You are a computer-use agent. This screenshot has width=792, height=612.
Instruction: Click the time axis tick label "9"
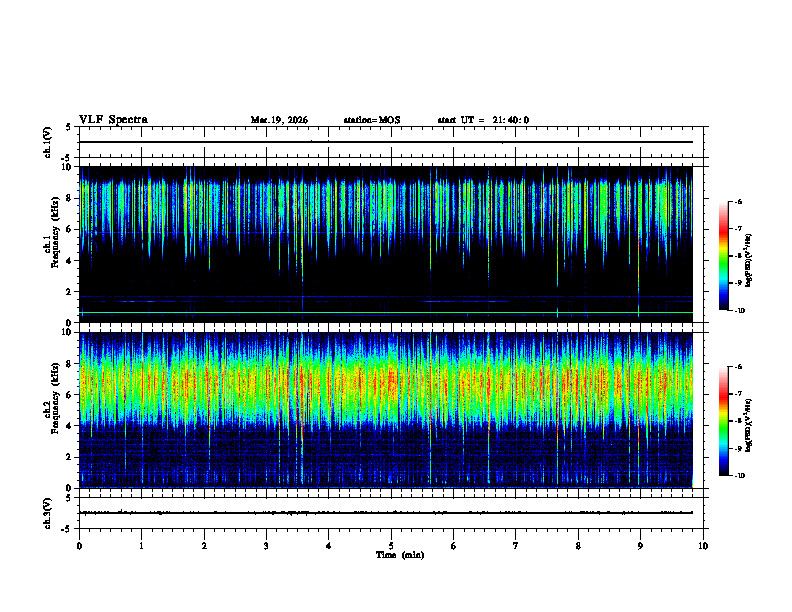(x=640, y=546)
